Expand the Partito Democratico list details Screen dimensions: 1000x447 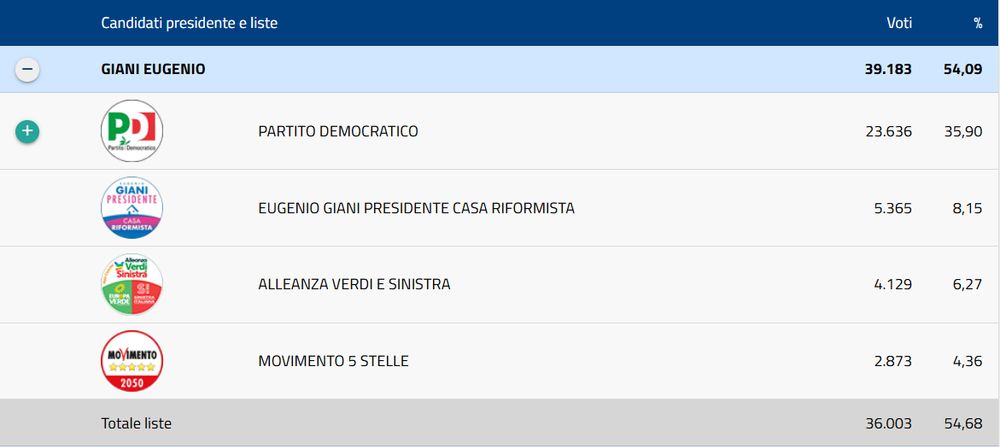[27, 131]
